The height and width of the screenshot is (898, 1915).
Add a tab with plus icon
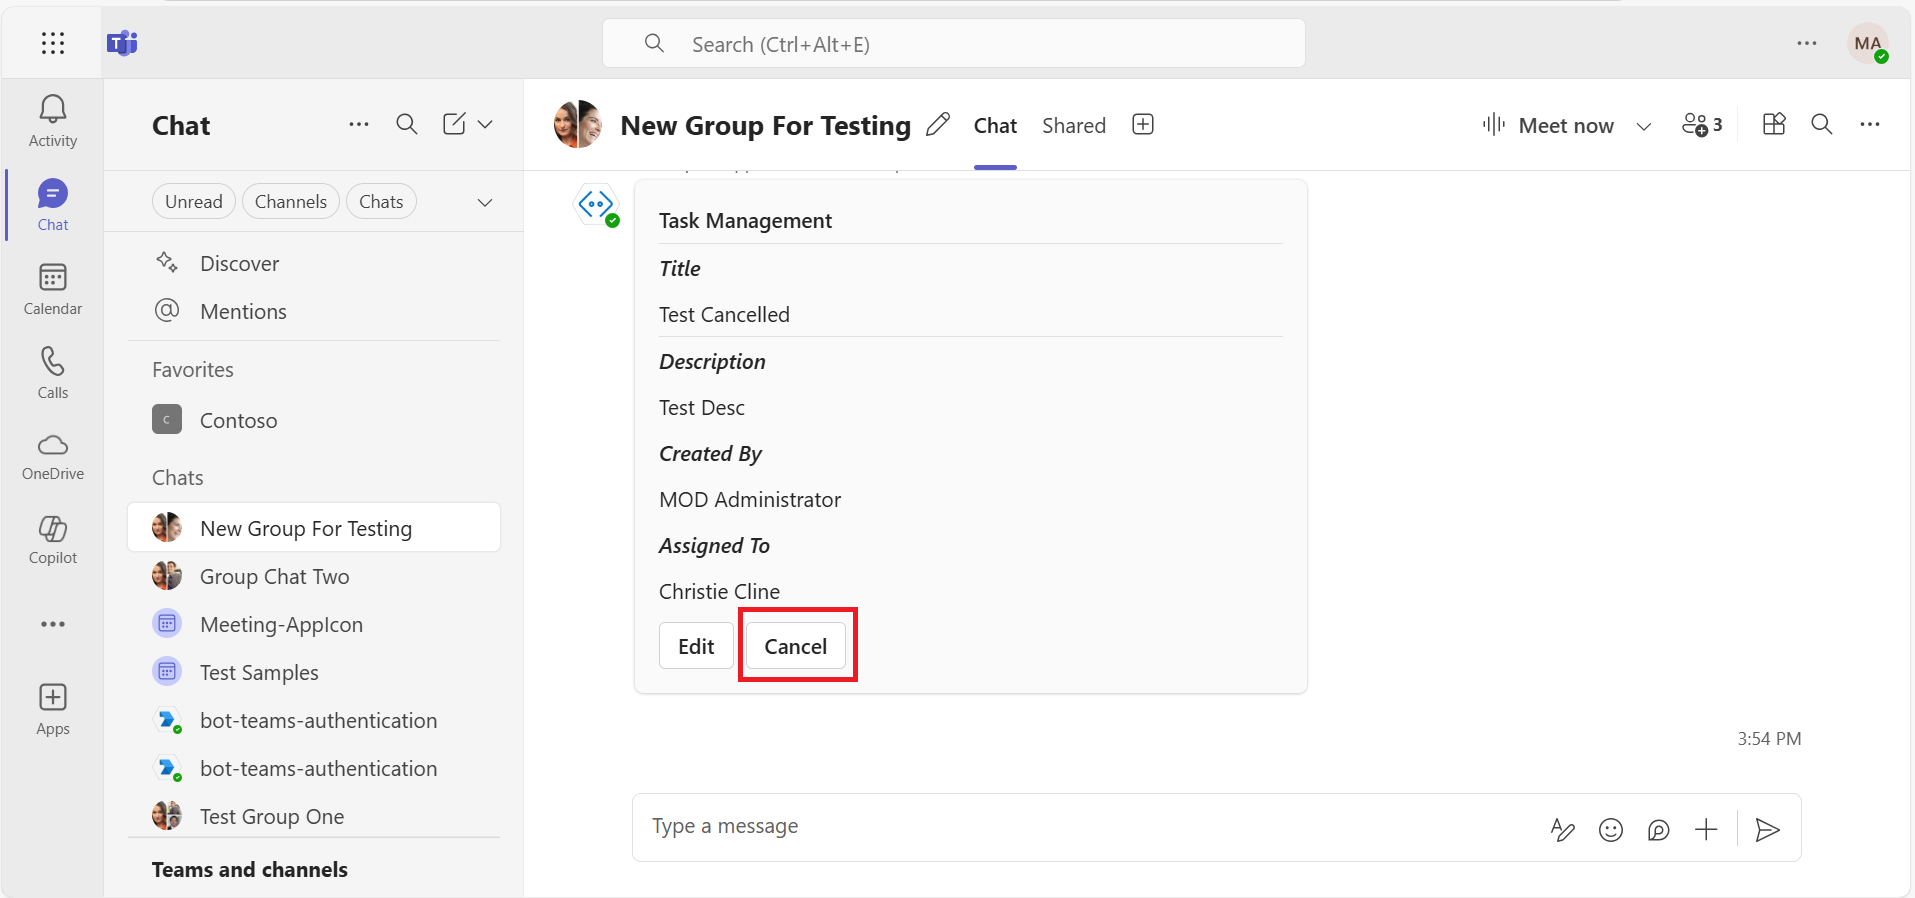click(1143, 124)
